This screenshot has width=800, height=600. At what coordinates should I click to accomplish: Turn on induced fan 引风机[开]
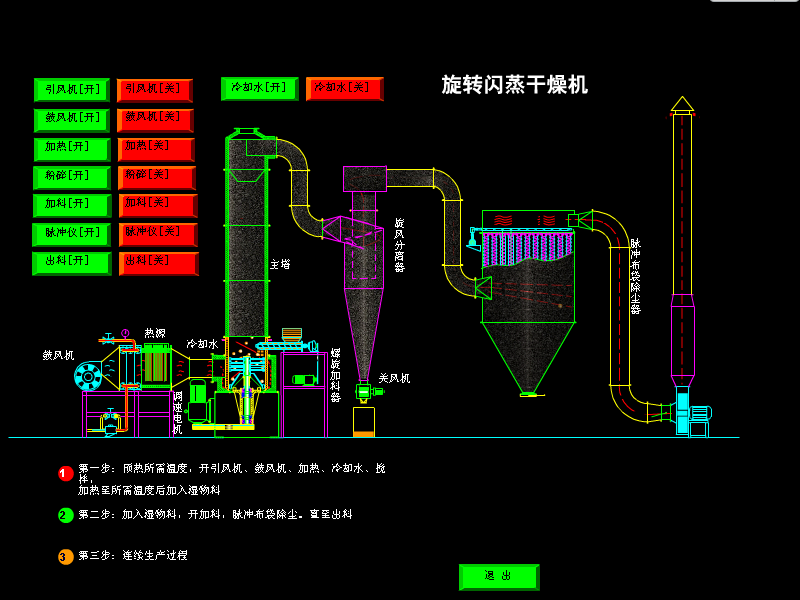(72, 90)
